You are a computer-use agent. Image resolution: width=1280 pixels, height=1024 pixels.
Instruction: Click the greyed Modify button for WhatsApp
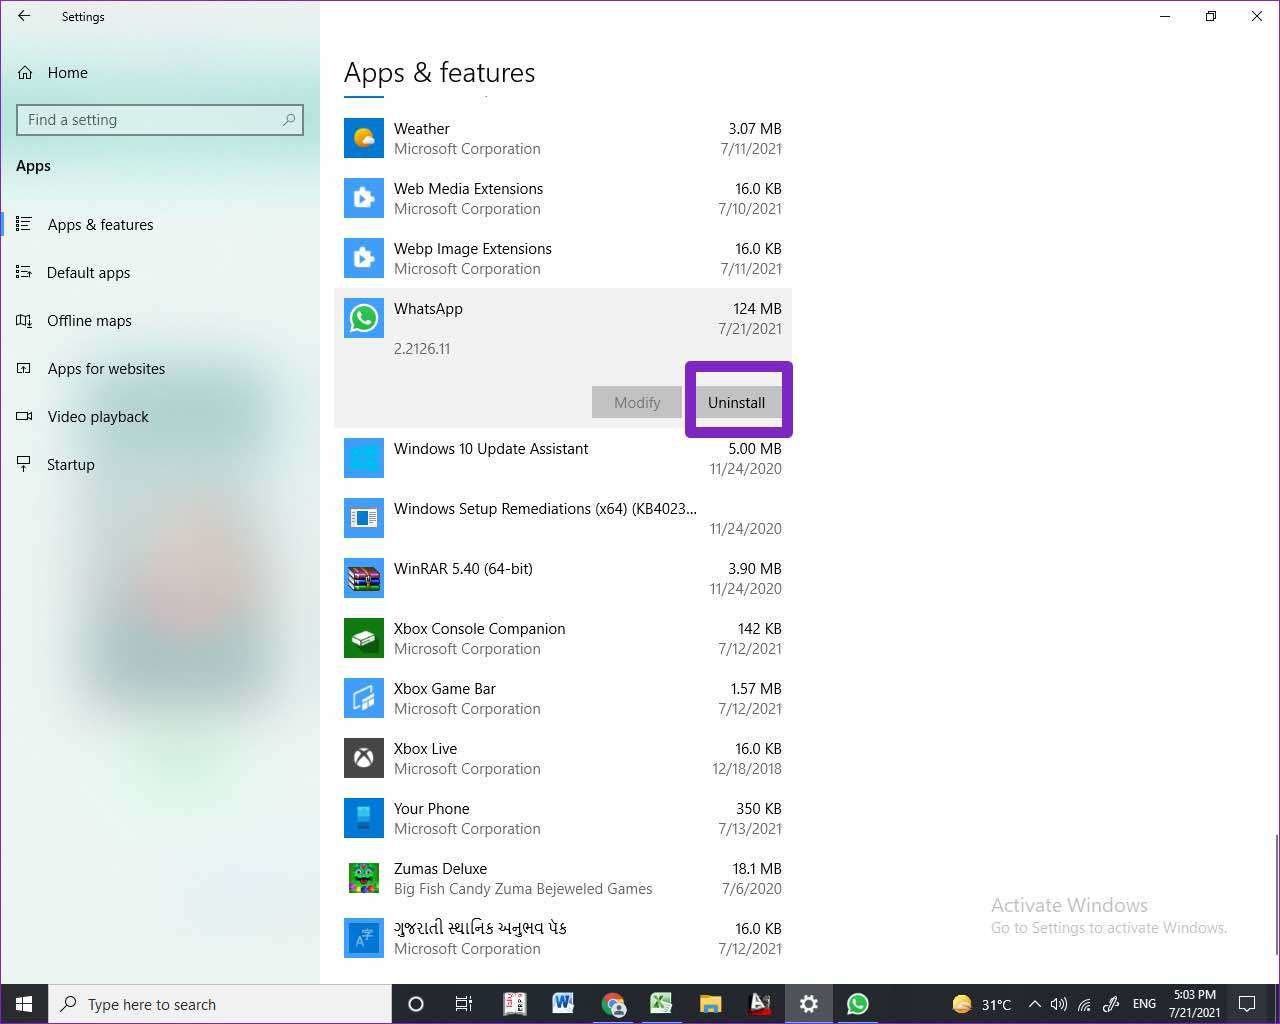637,402
